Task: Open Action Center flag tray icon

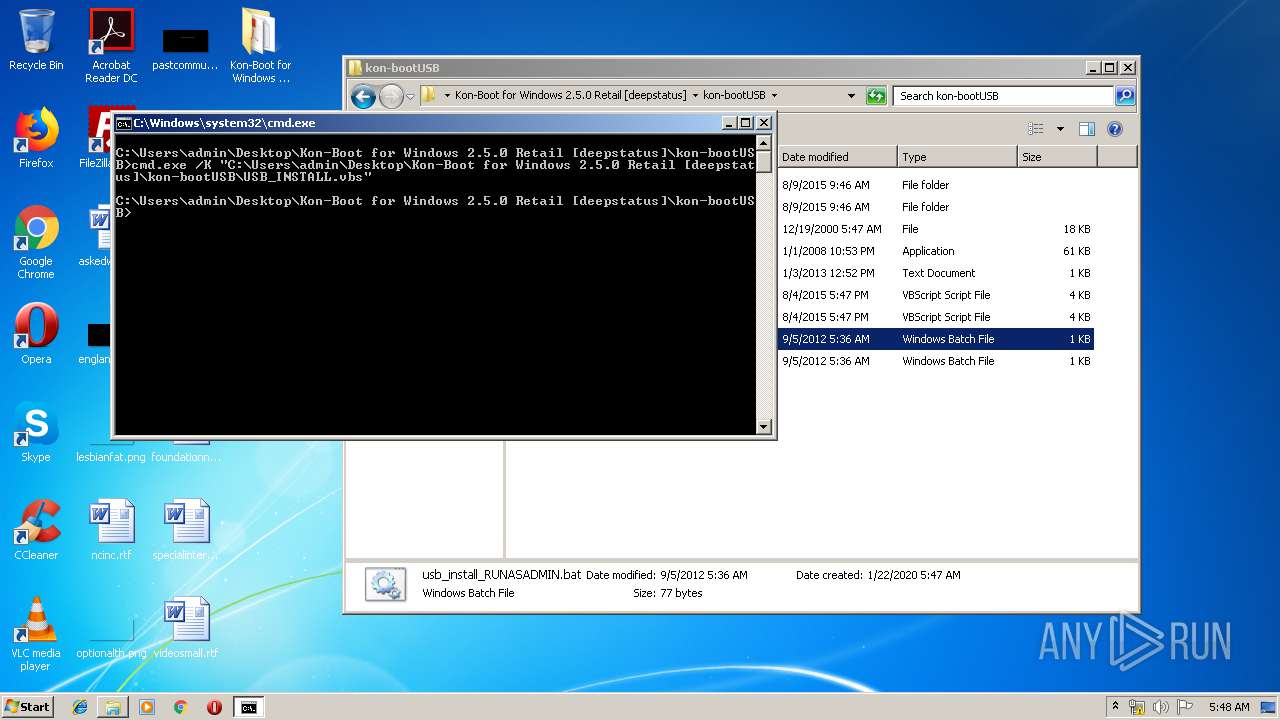Action: coord(1185,707)
